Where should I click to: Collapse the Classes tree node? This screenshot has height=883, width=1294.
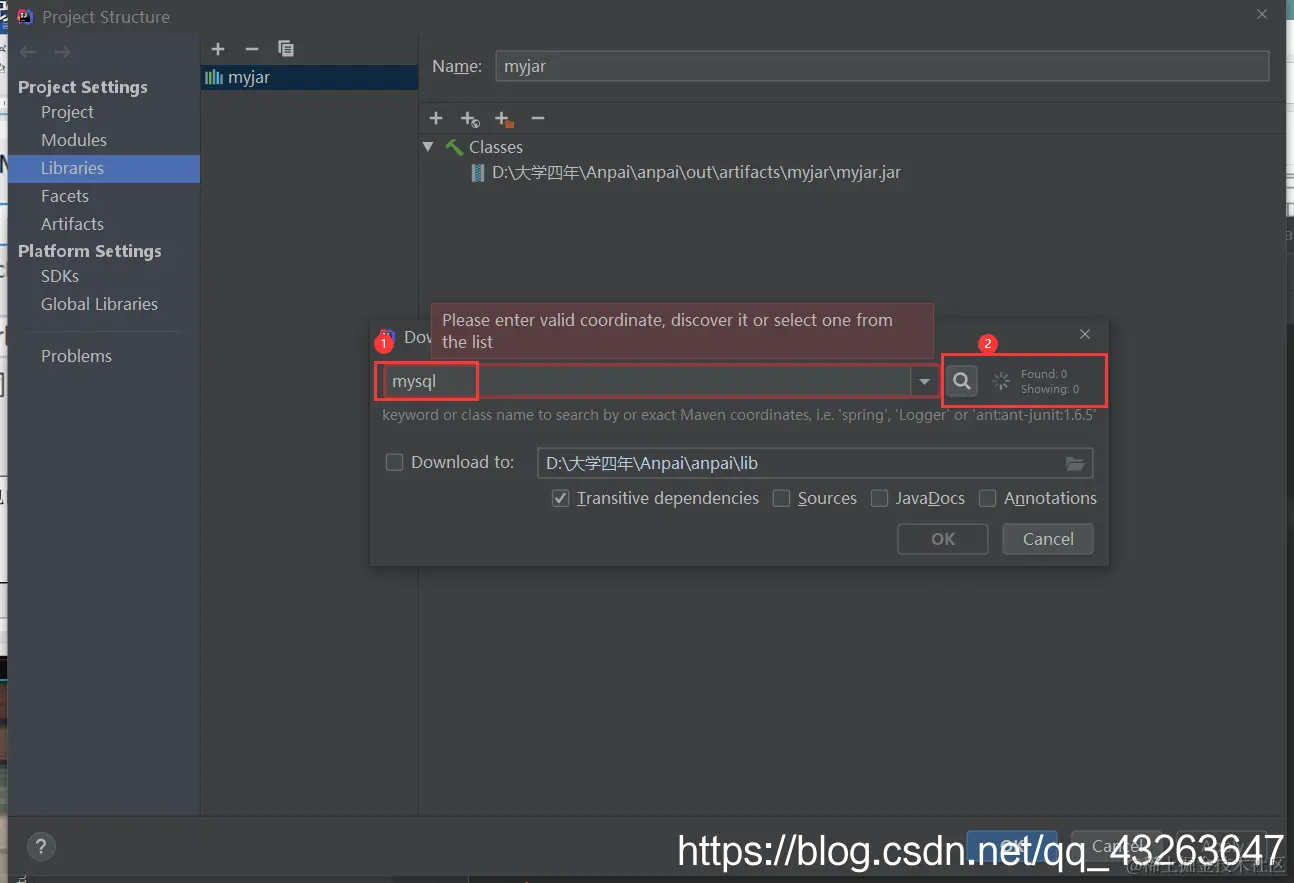coord(428,147)
